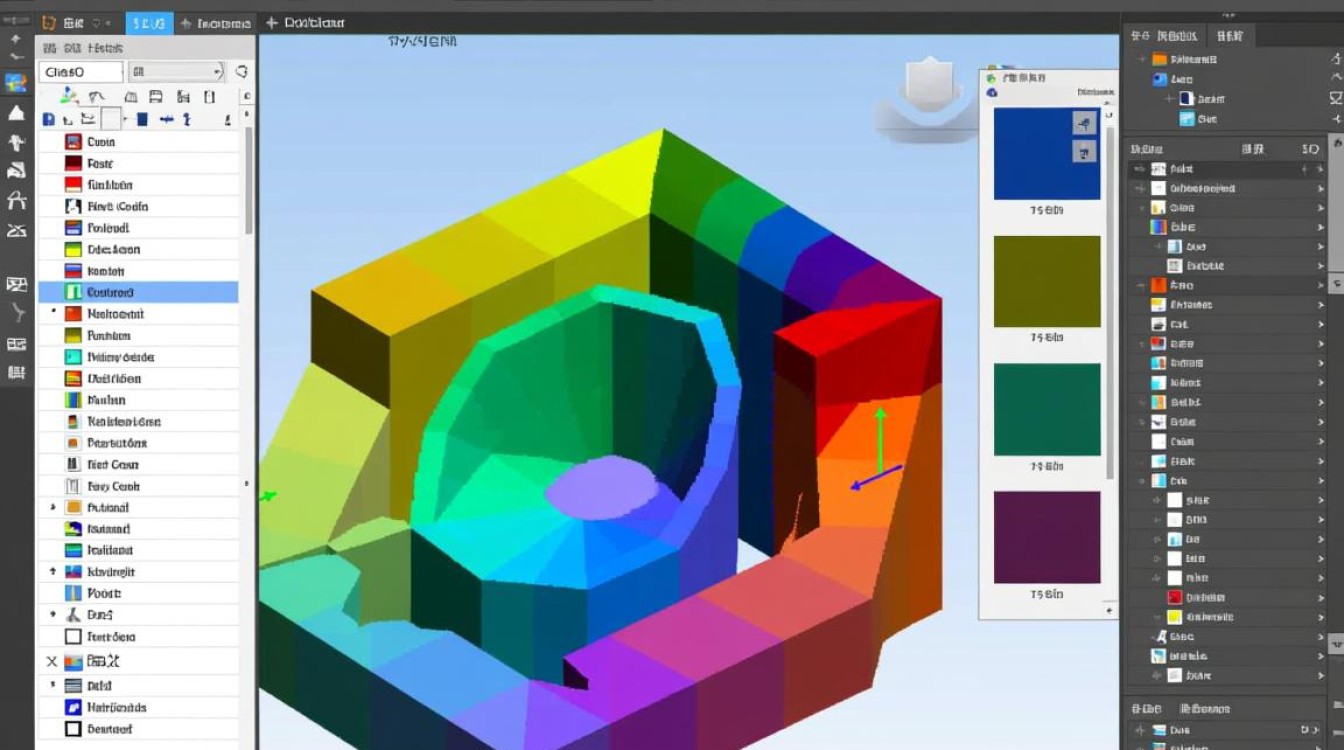Image resolution: width=1344 pixels, height=750 pixels.
Task: Click the red layer icon in the right panel
Action: click(1176, 597)
